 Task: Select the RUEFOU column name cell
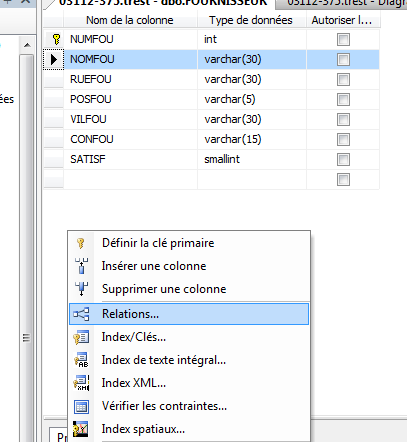[x=130, y=79]
